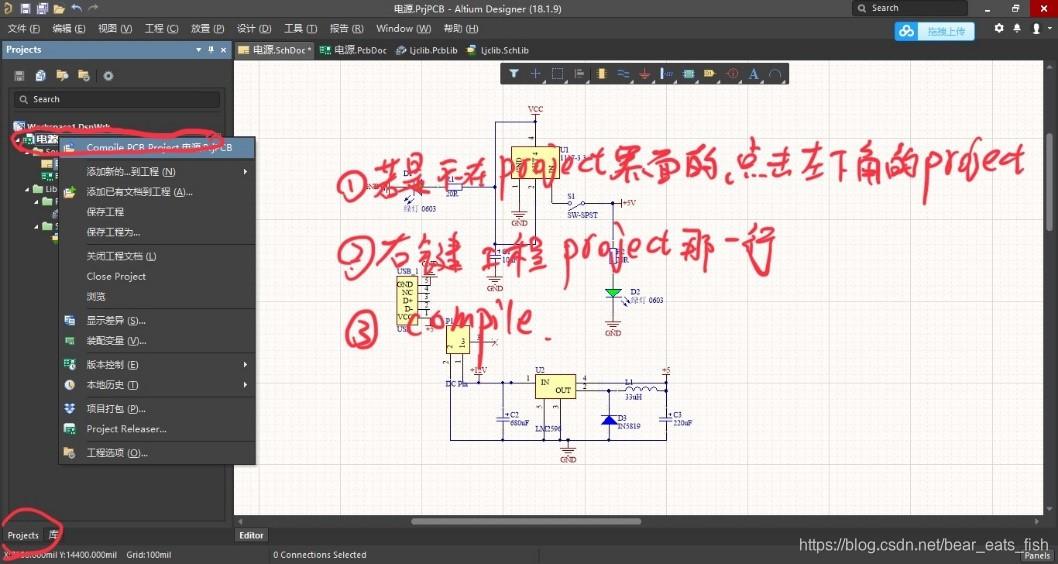Click the filter tool in the schematic toolbar

(x=513, y=74)
